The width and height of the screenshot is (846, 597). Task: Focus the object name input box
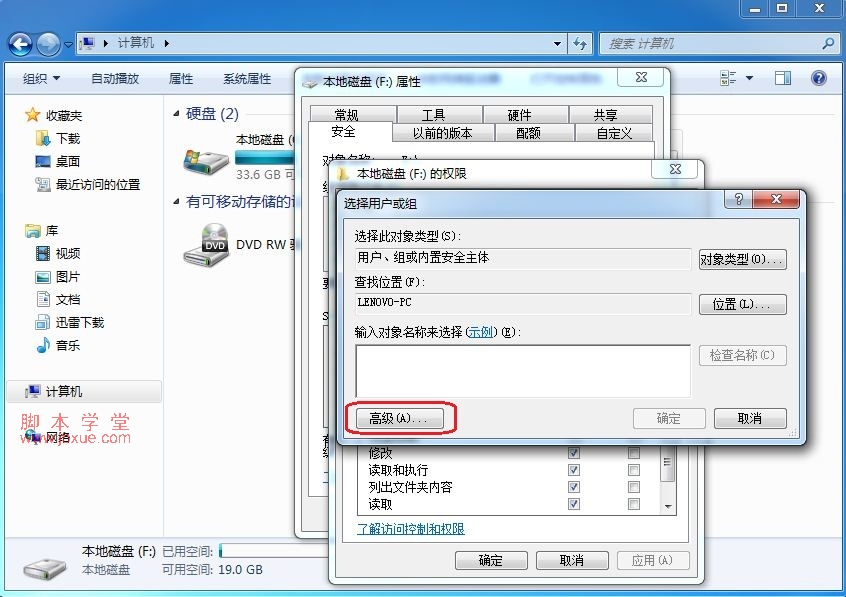[523, 371]
